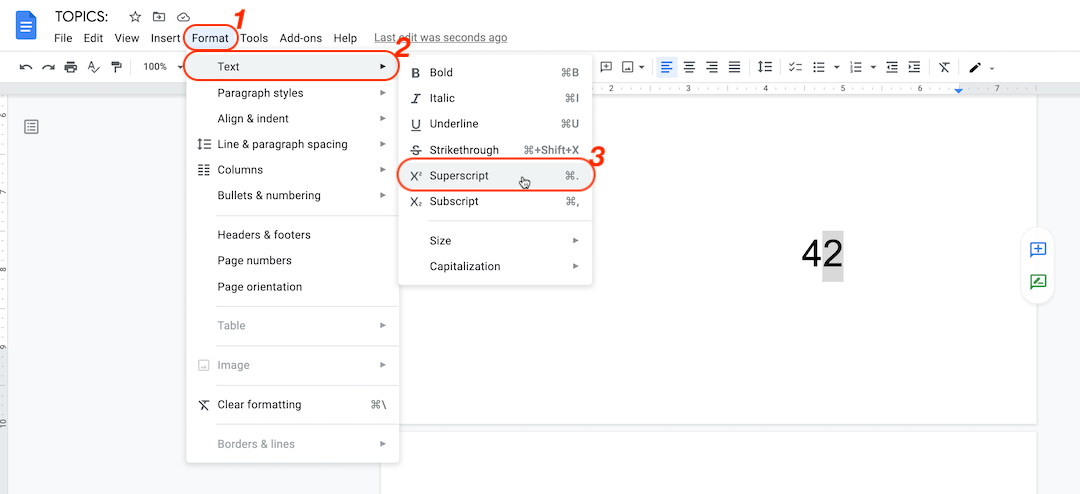This screenshot has width=1080, height=494.
Task: Click the Print icon in the toolbar
Action: tap(70, 67)
